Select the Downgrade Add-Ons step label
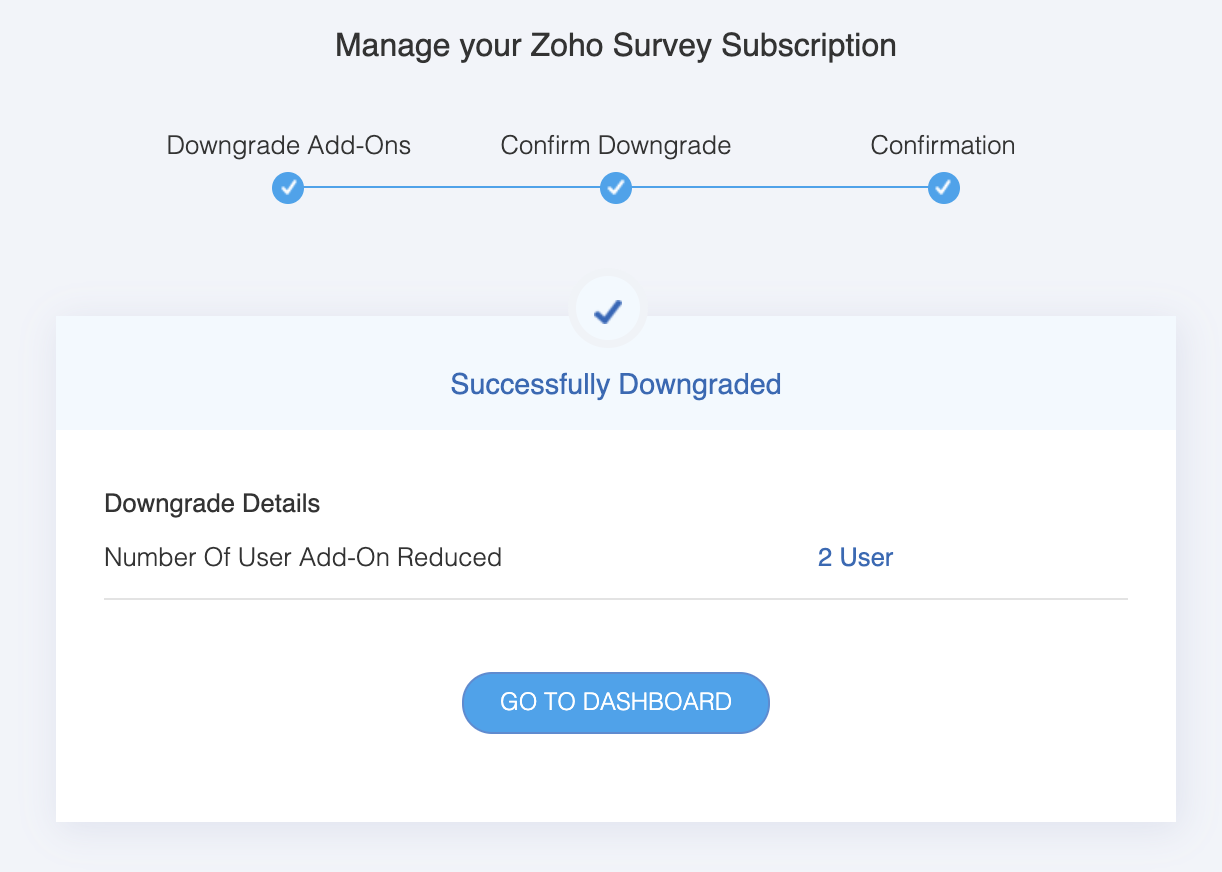Viewport: 1222px width, 872px height. (288, 145)
